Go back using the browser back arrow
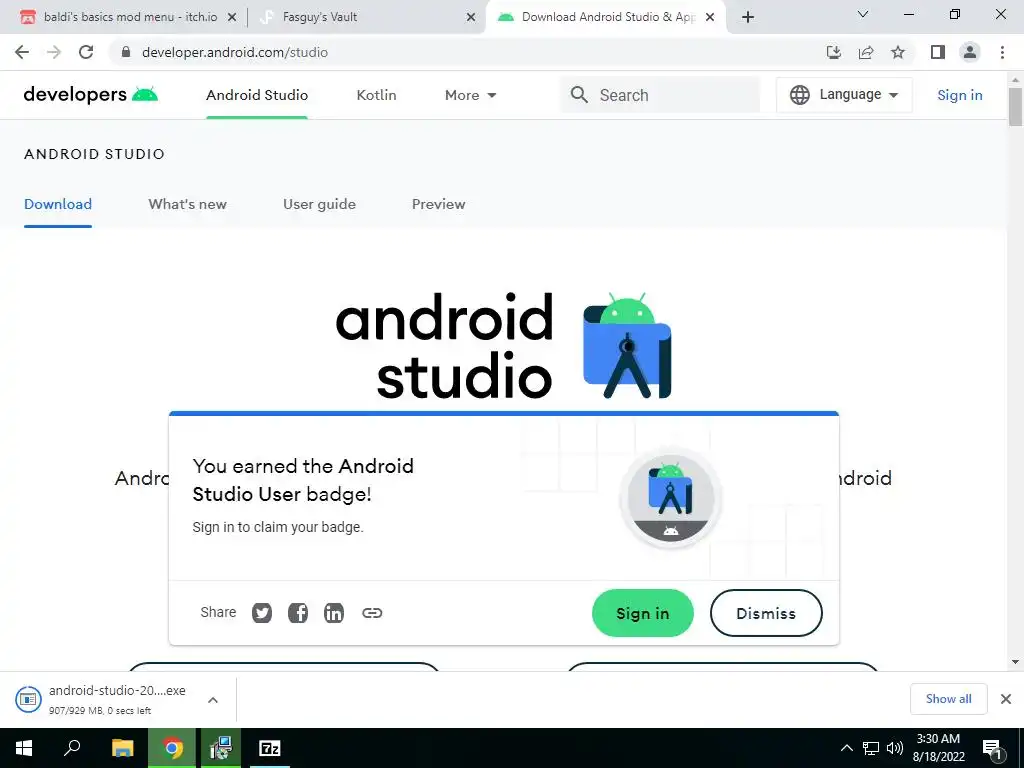The width and height of the screenshot is (1024, 768). click(22, 52)
